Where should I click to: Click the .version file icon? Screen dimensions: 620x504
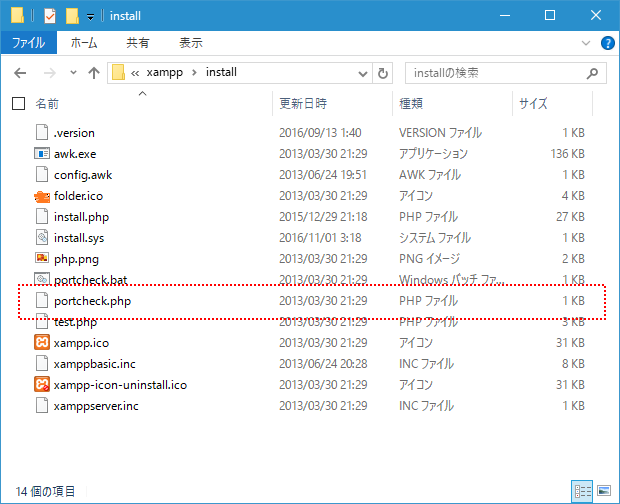tap(42, 132)
